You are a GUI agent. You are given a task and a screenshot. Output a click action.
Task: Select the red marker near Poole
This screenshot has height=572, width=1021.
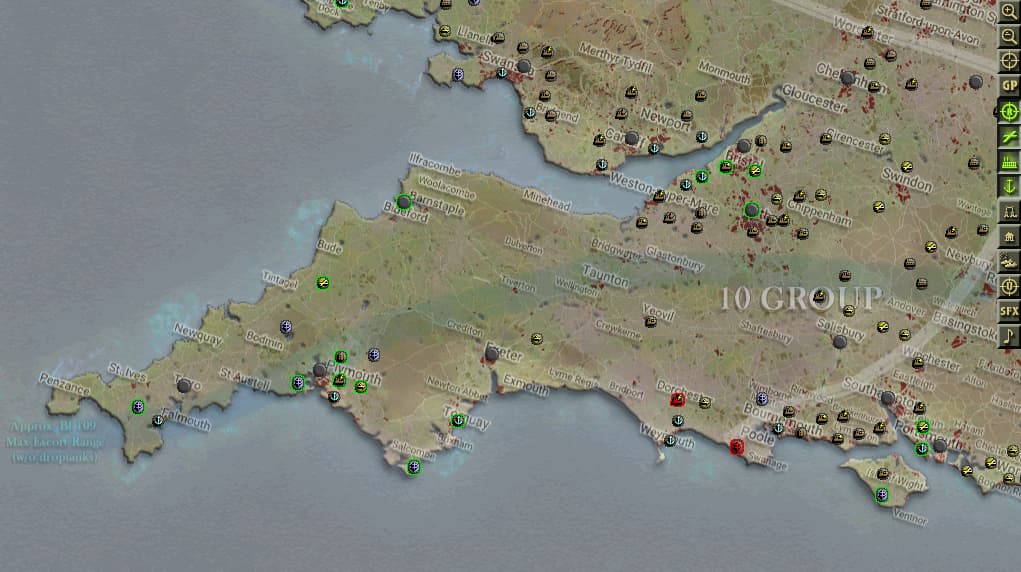click(x=736, y=446)
